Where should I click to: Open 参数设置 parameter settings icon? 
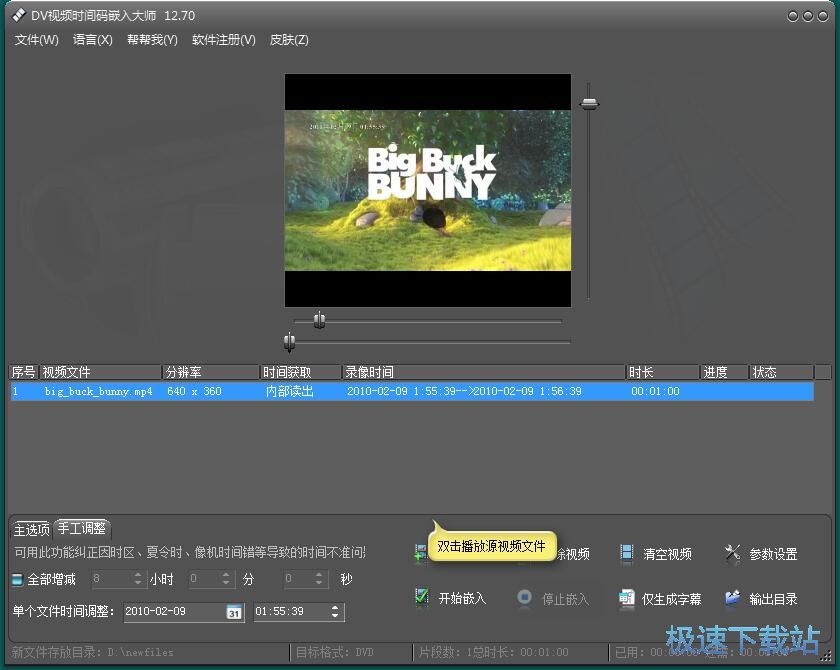(x=732, y=553)
